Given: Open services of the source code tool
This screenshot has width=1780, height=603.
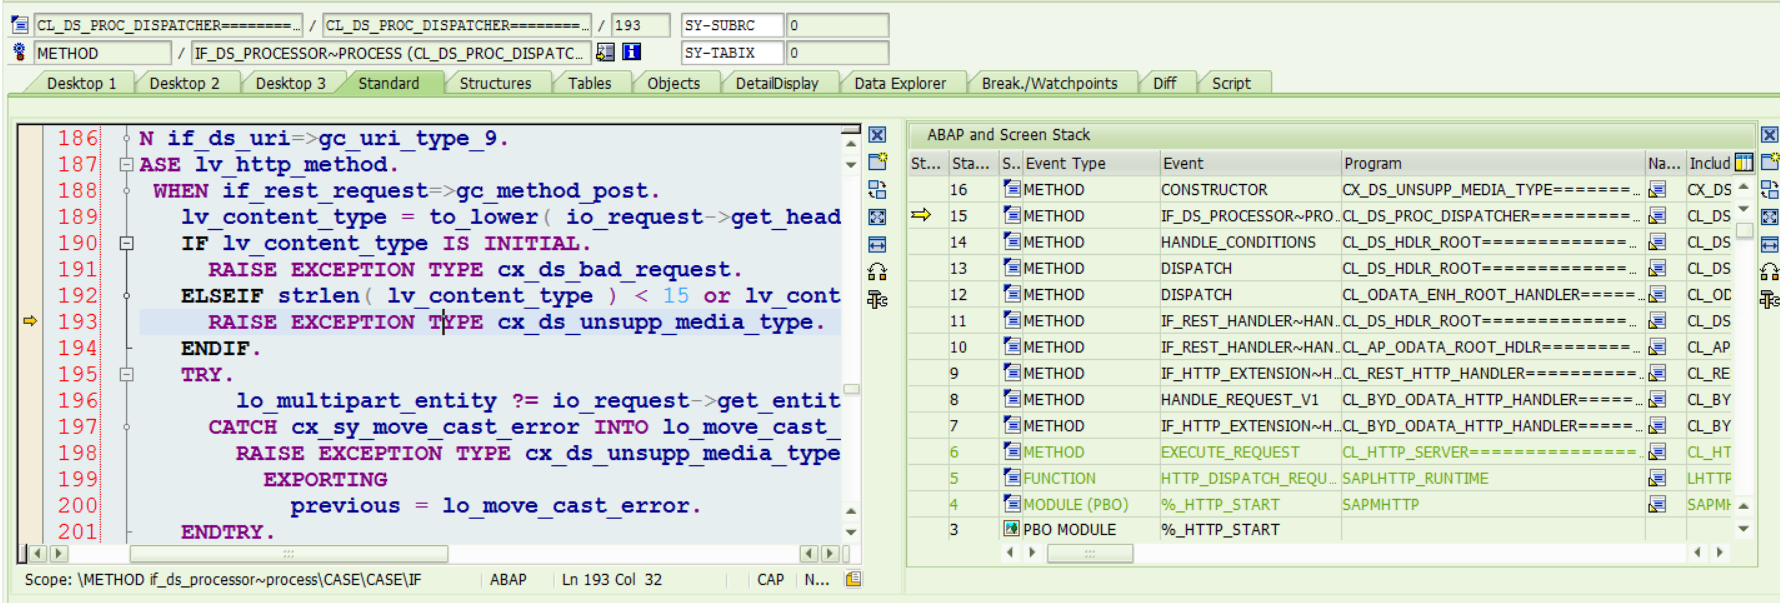Looking at the screenshot, I should click(877, 298).
